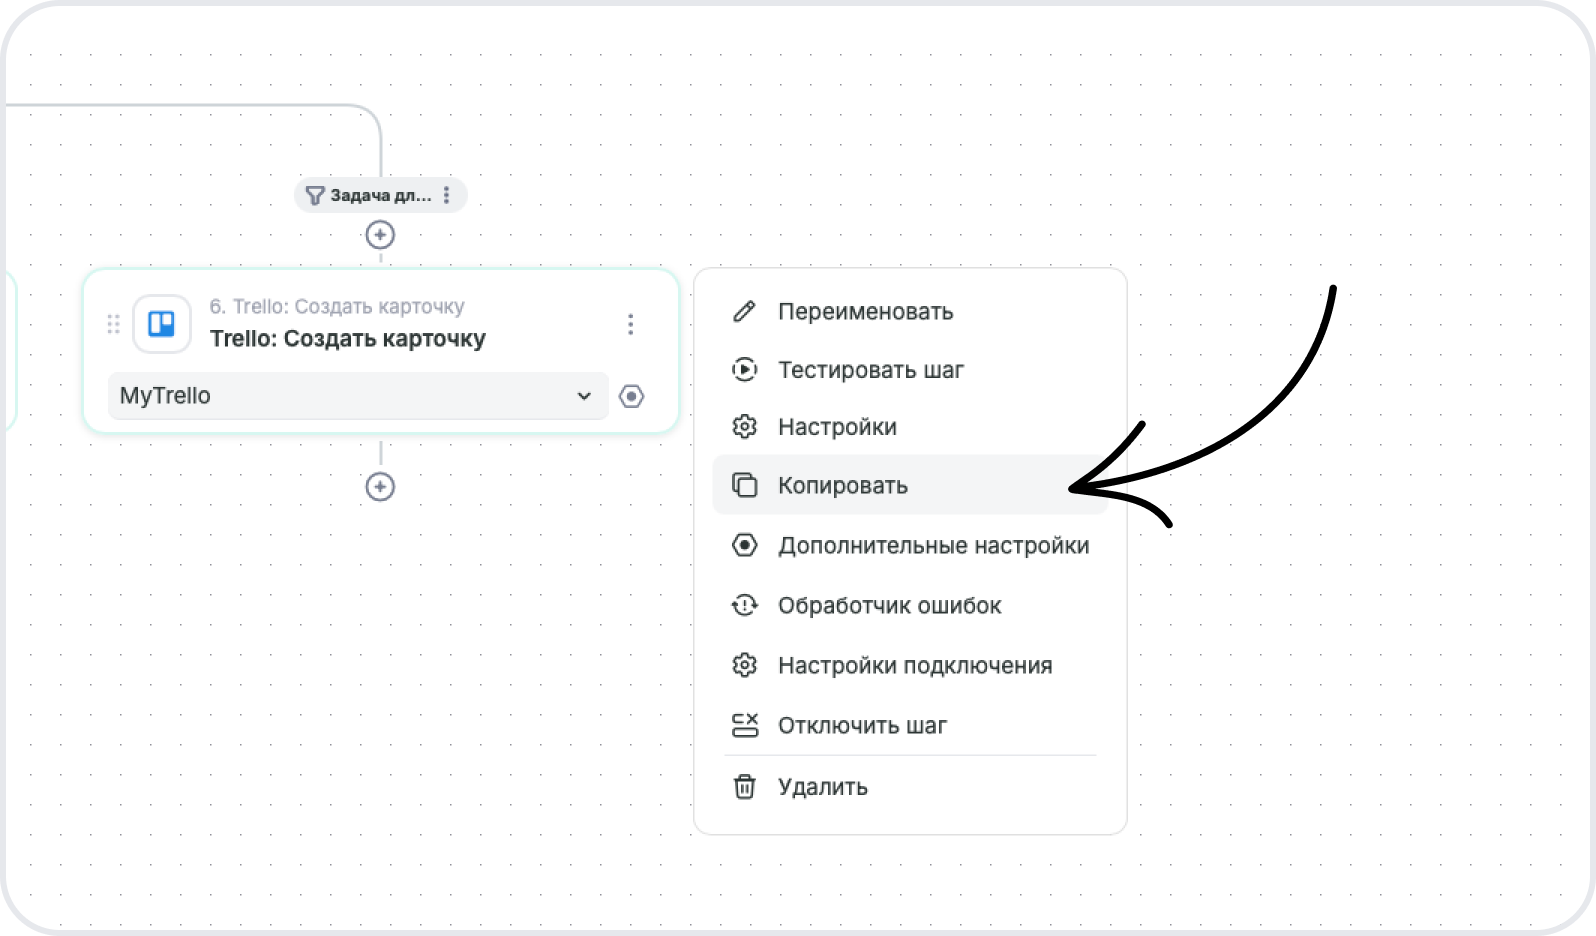Open the three-dot menu on the Trello step
The height and width of the screenshot is (936, 1596).
[x=630, y=324]
